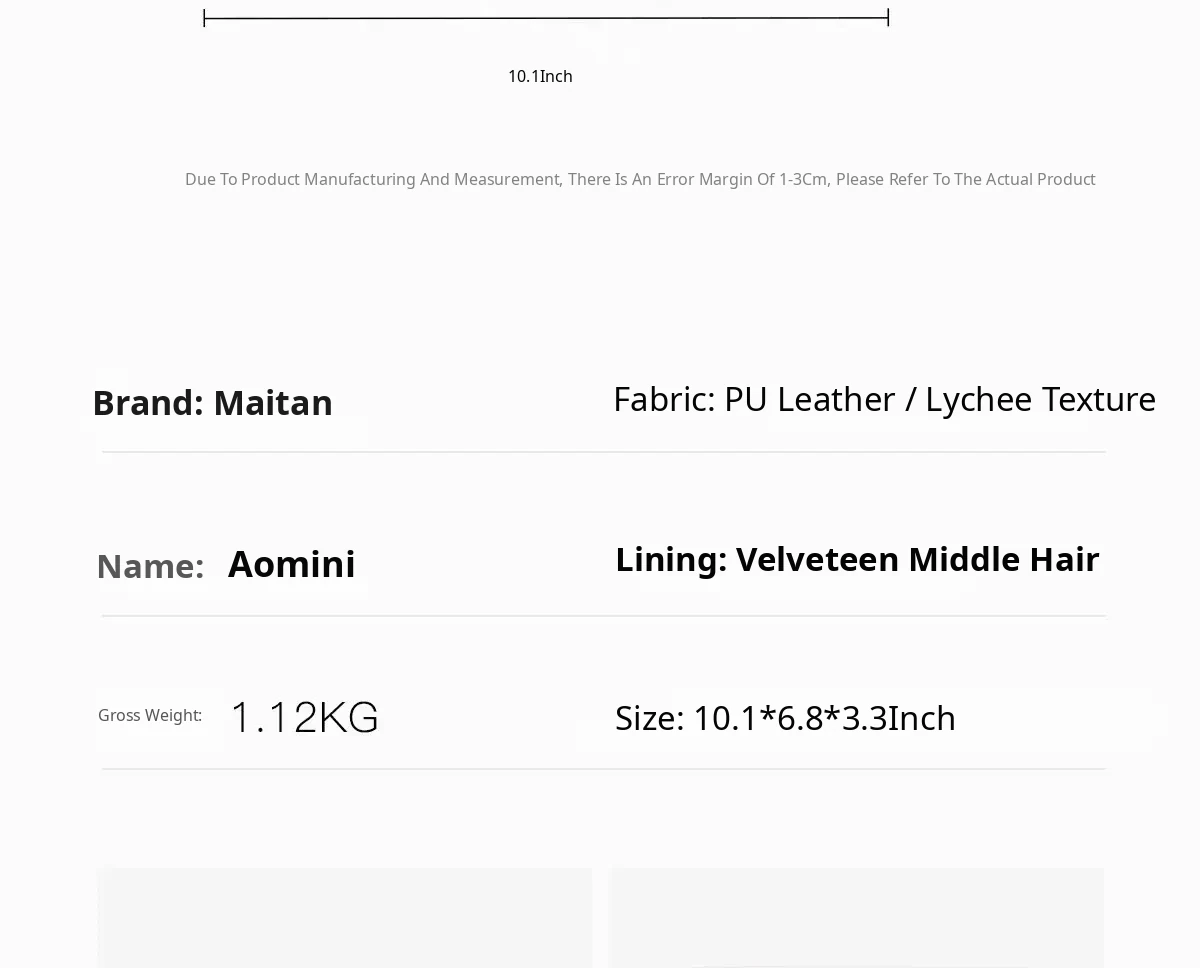Click the horizontal width dimension line
The image size is (1200, 968).
coord(546,18)
